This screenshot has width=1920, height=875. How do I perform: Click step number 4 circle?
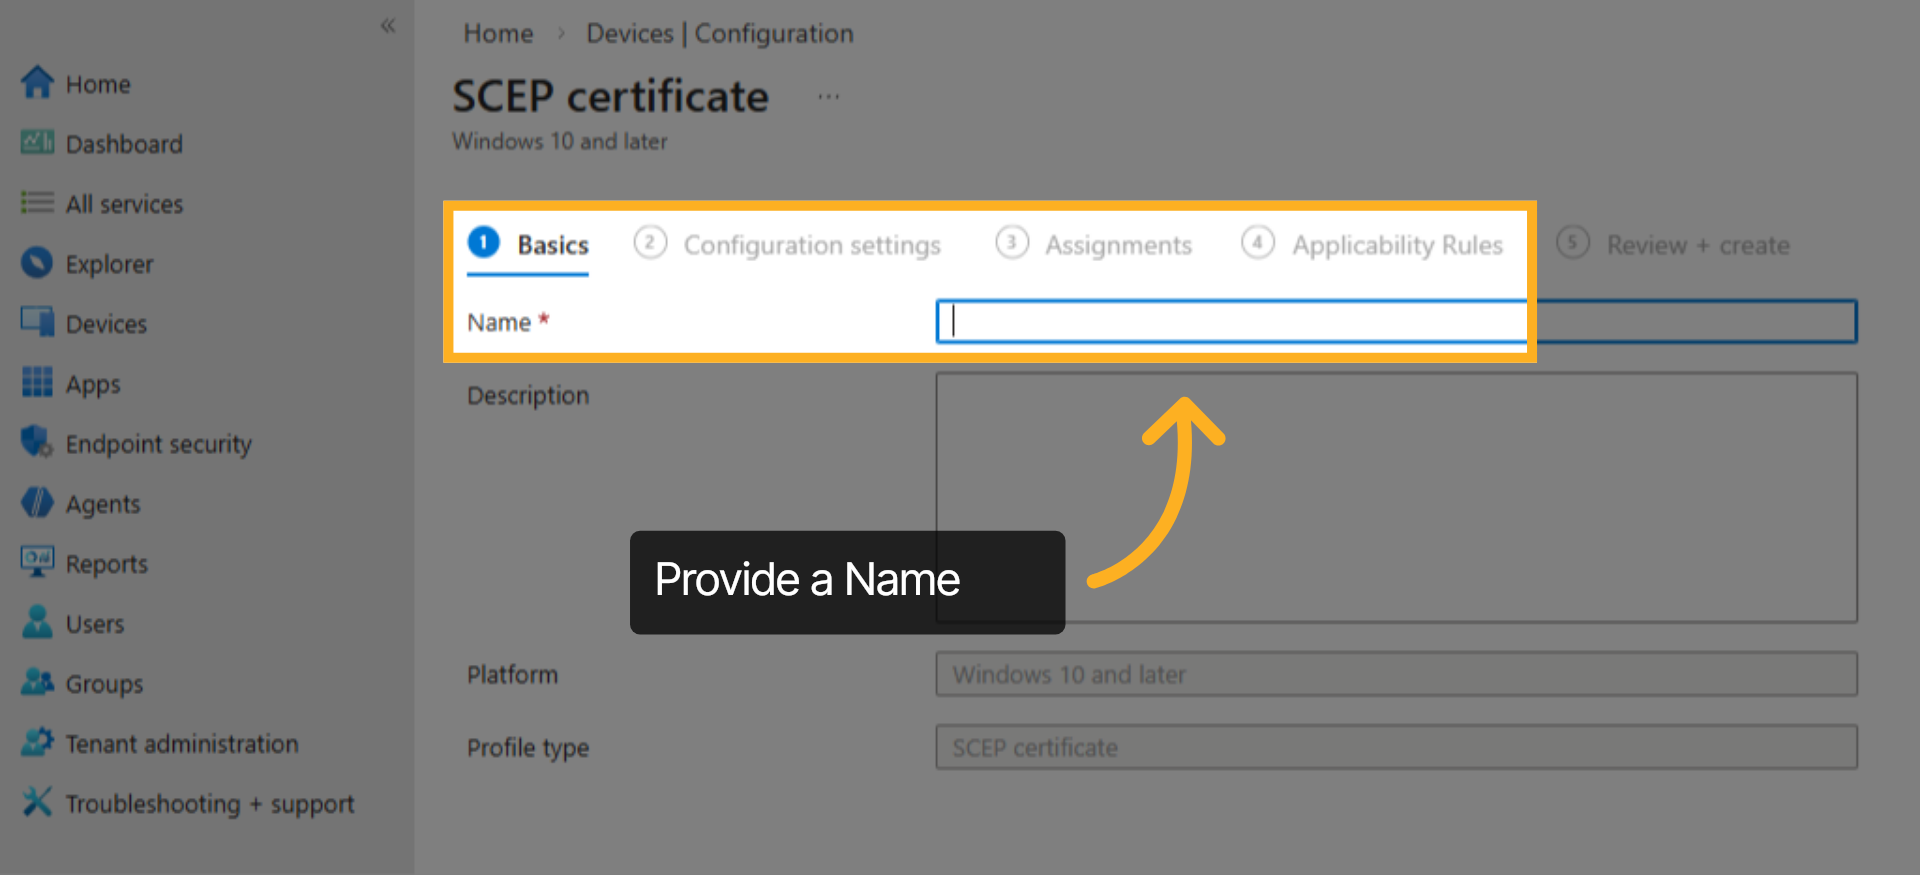(x=1257, y=242)
